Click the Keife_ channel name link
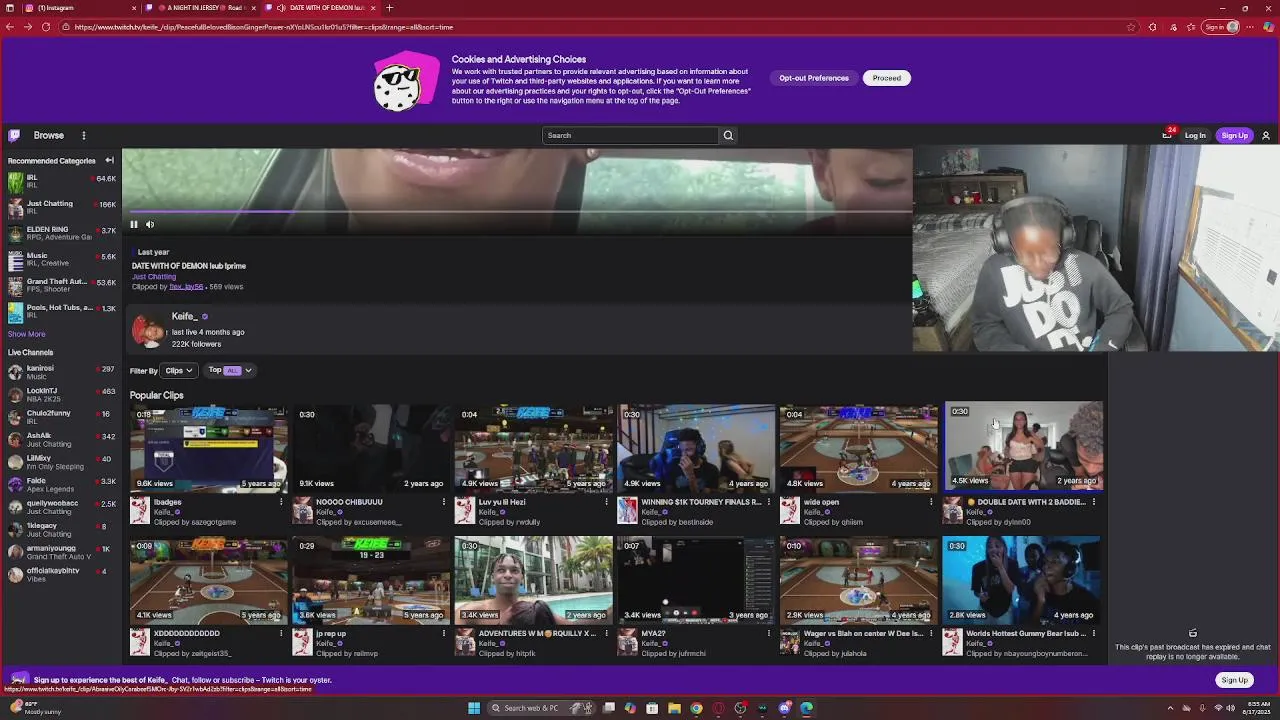This screenshot has height=720, width=1280. click(x=184, y=317)
